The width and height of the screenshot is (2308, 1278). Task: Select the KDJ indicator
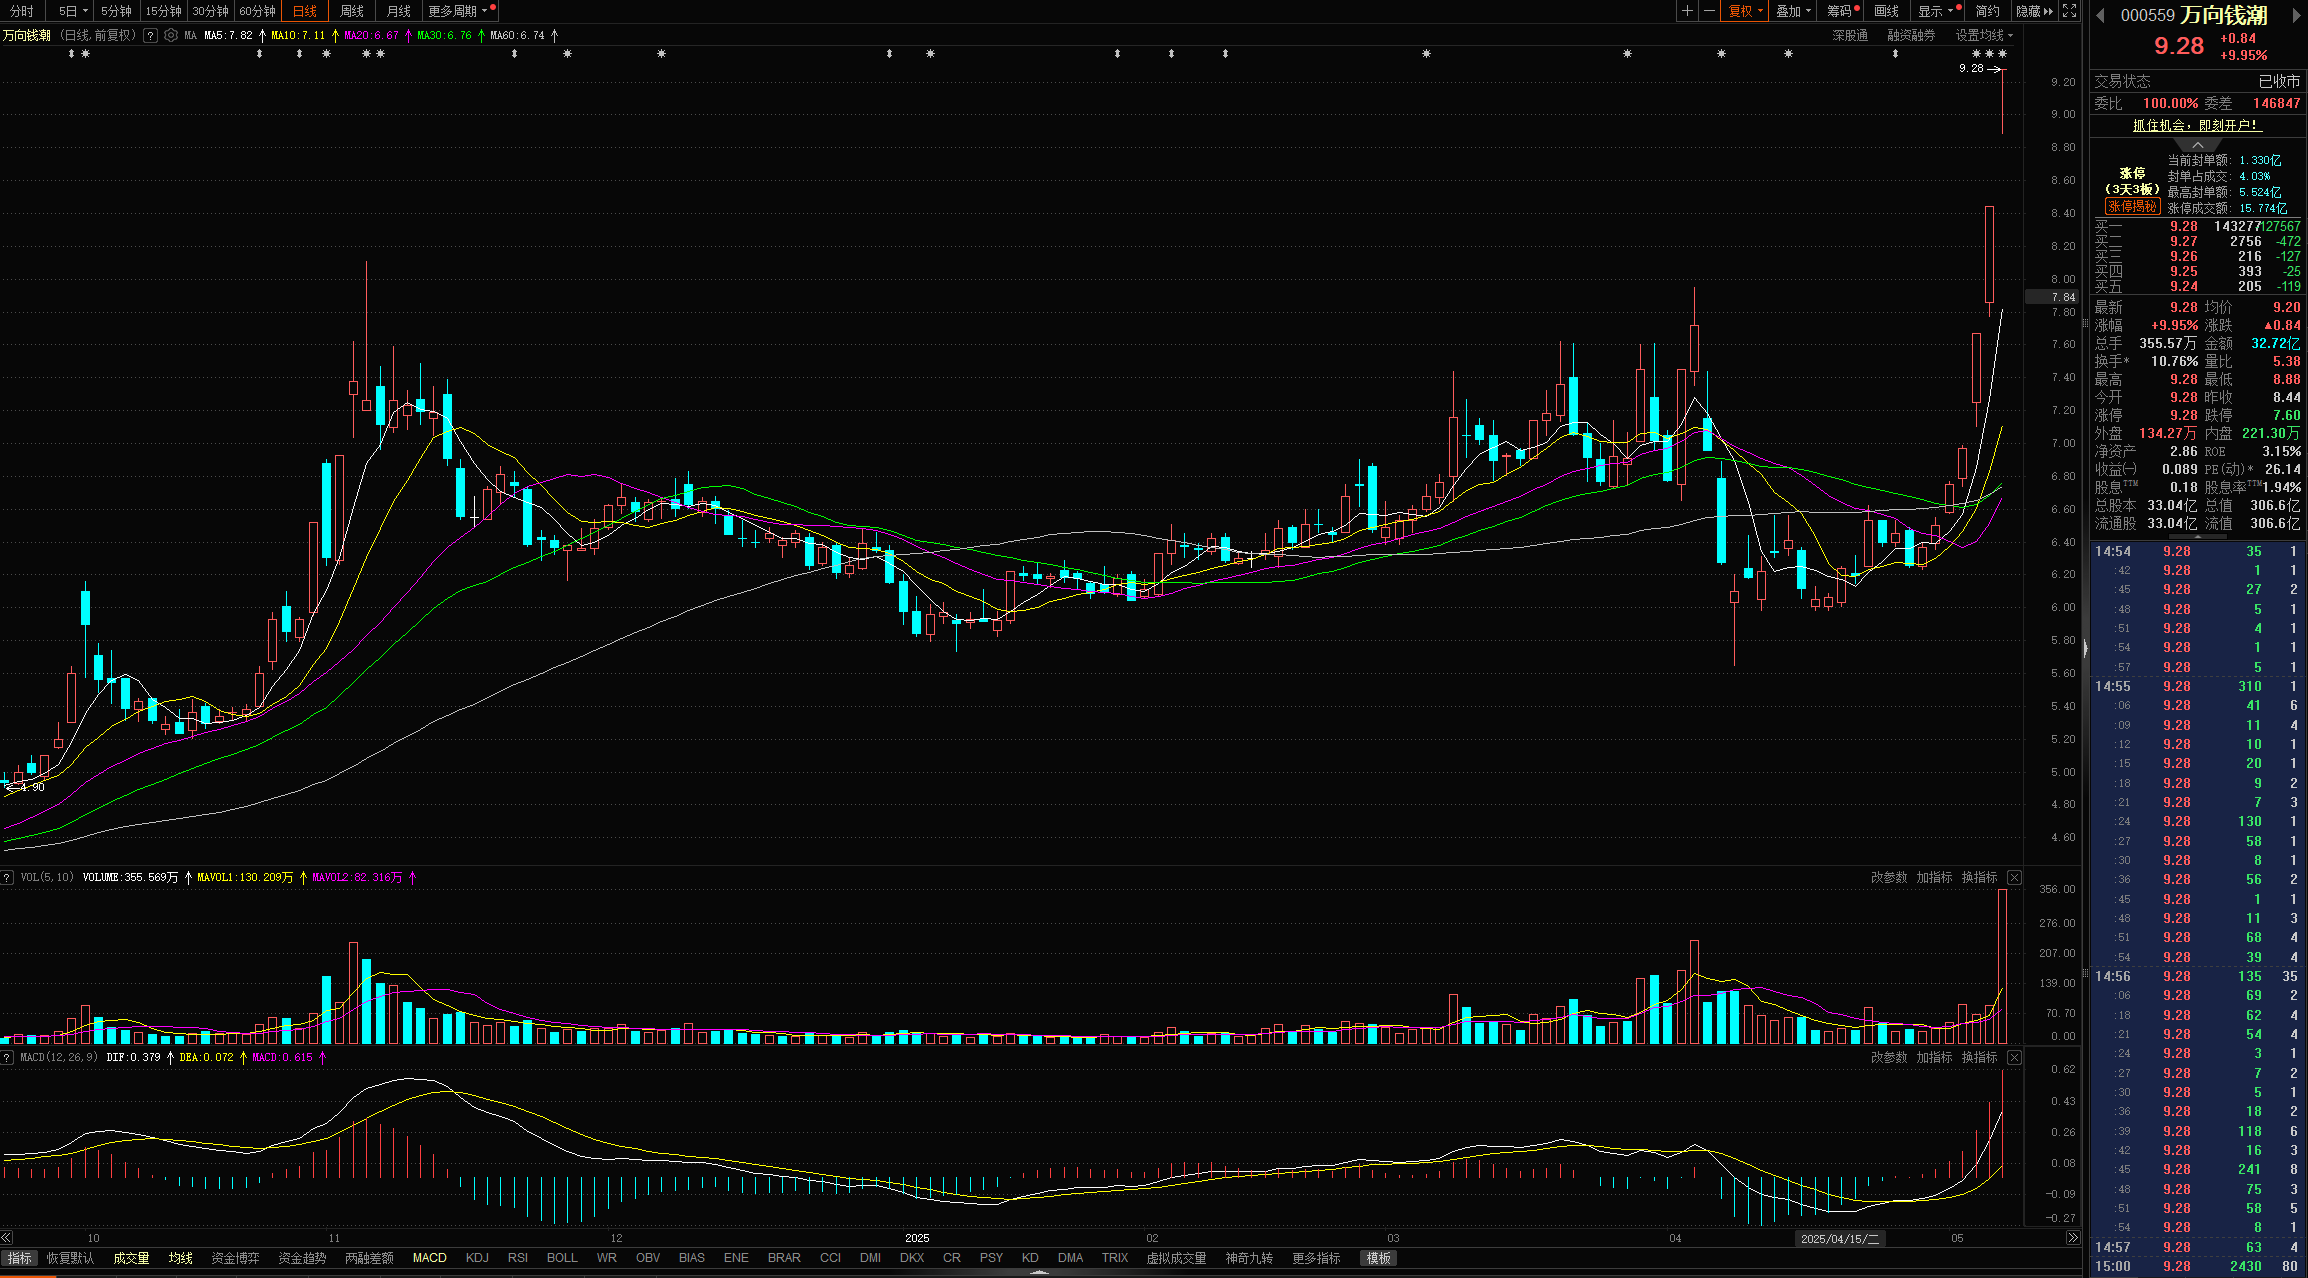tap(477, 1258)
